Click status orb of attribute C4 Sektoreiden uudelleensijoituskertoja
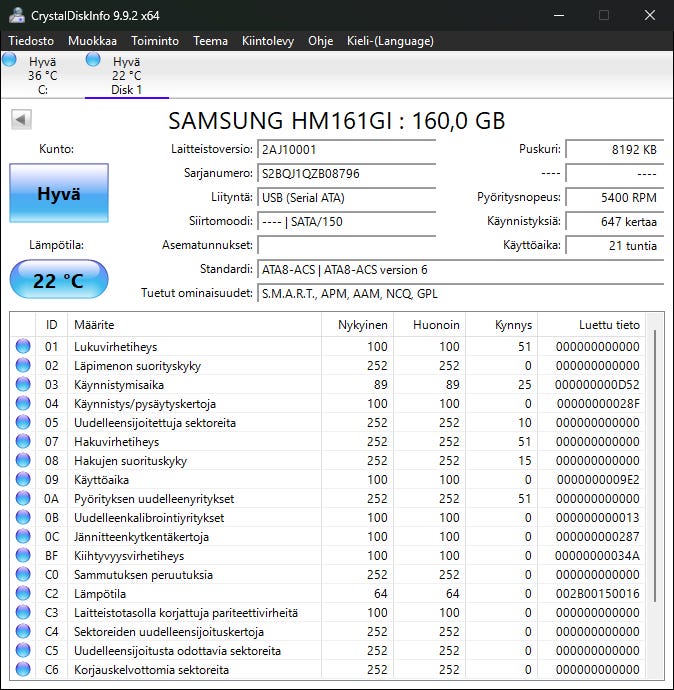The width and height of the screenshot is (674, 690). (23, 631)
